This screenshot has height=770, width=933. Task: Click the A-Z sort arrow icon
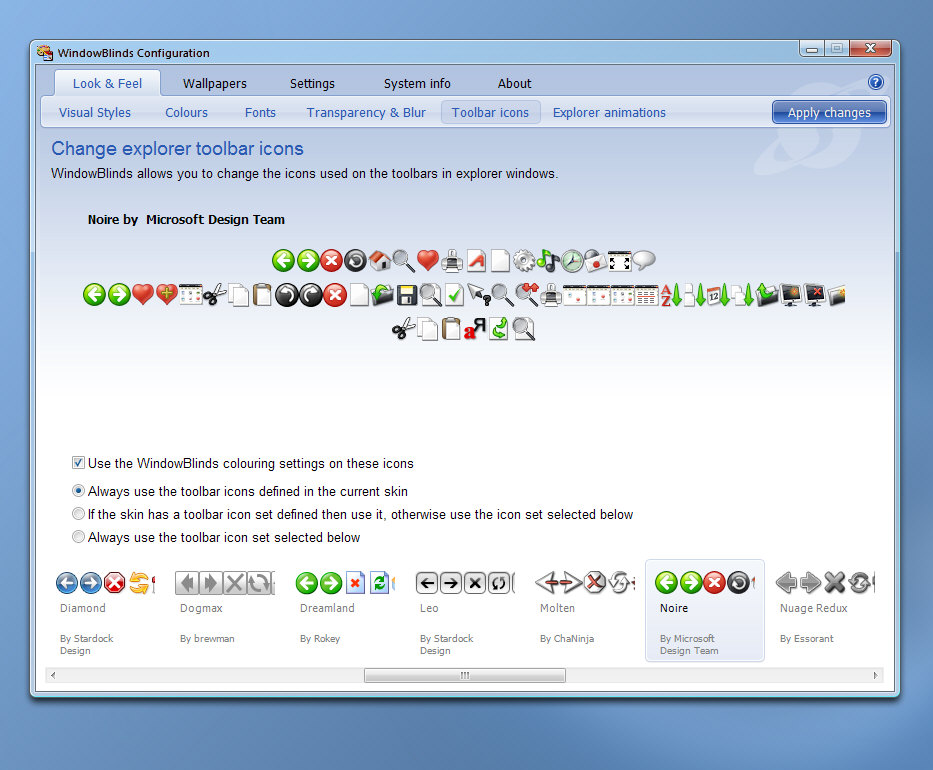pos(671,295)
